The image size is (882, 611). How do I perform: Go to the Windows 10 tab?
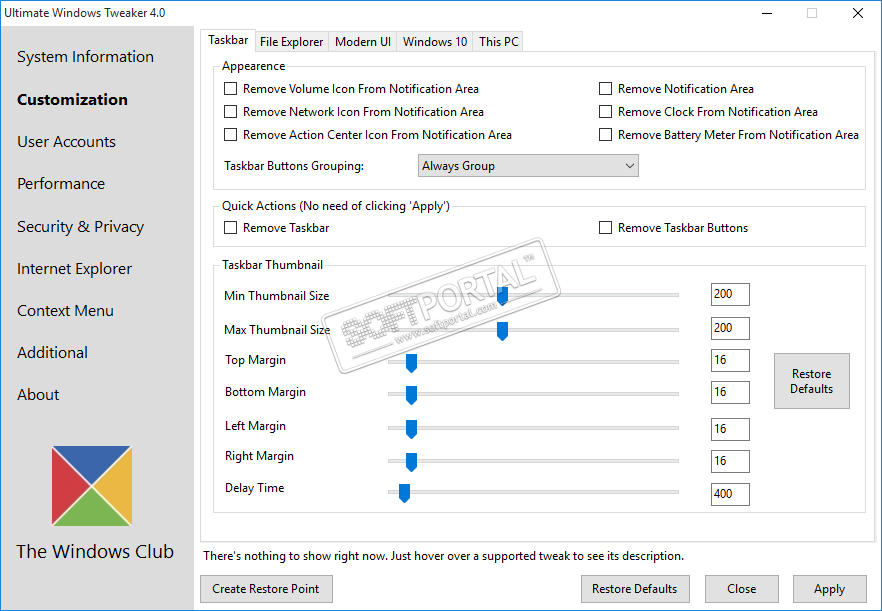click(x=435, y=42)
